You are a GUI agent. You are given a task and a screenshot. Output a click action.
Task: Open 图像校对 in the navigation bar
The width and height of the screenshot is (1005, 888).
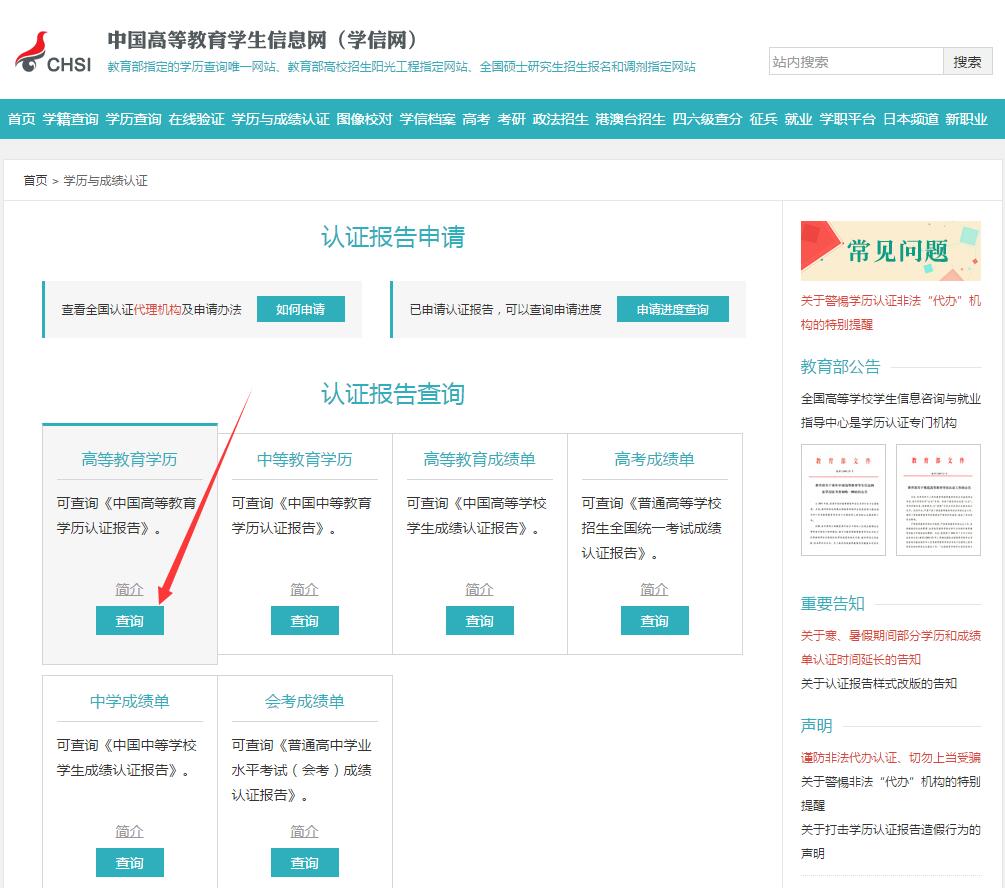[x=364, y=119]
